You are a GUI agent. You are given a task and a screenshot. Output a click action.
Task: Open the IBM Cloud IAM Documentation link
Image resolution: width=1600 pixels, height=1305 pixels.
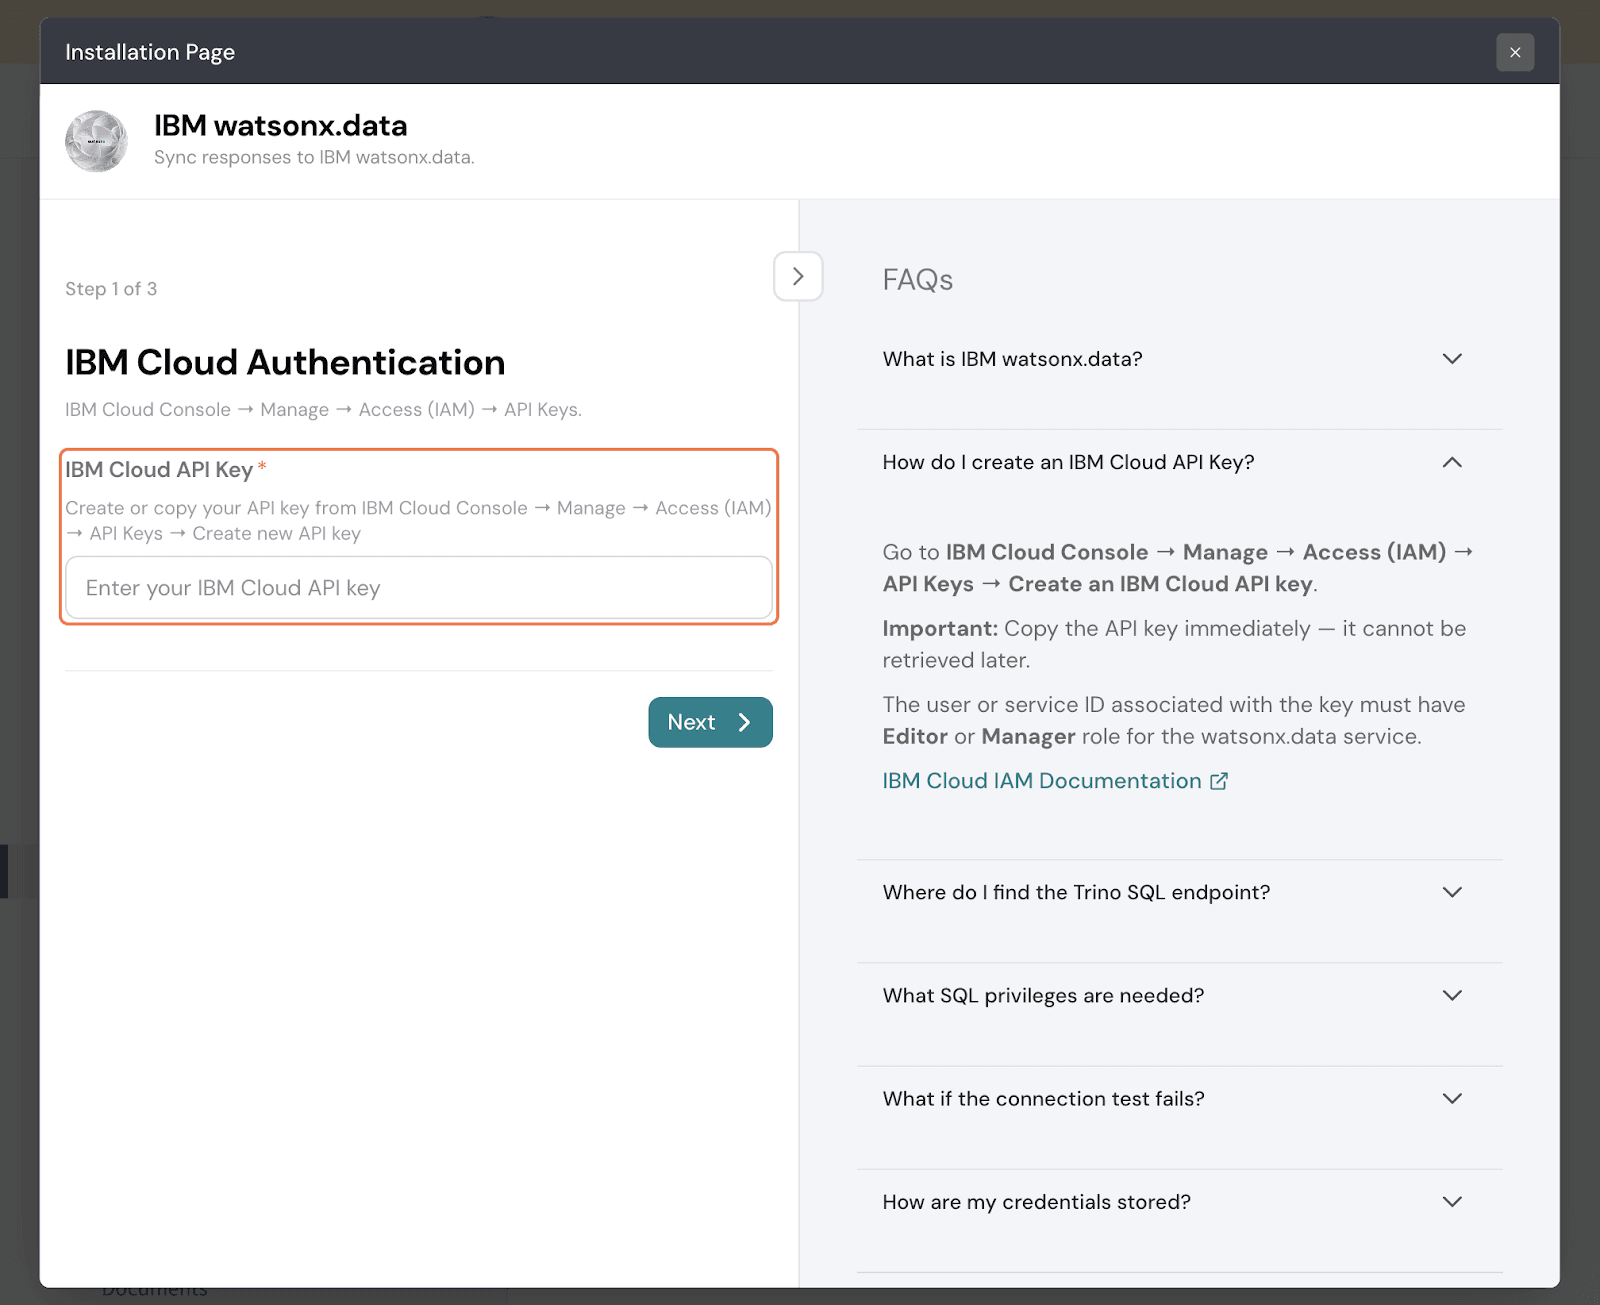(1041, 781)
